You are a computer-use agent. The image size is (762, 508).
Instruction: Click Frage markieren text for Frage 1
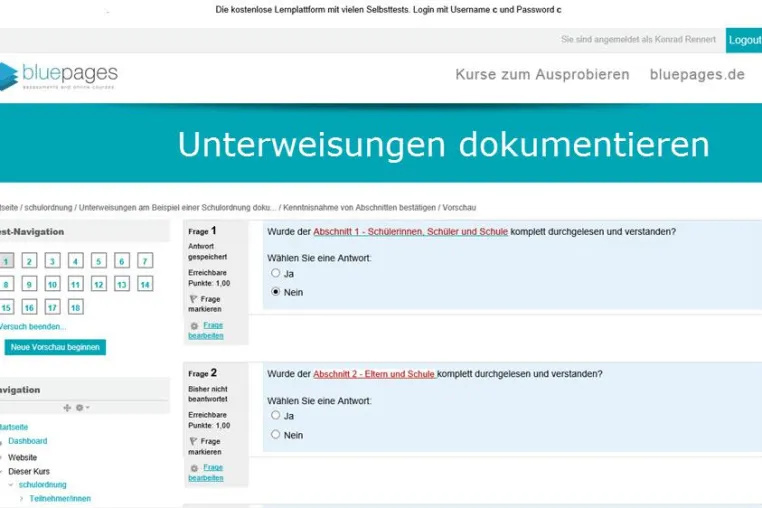(206, 304)
